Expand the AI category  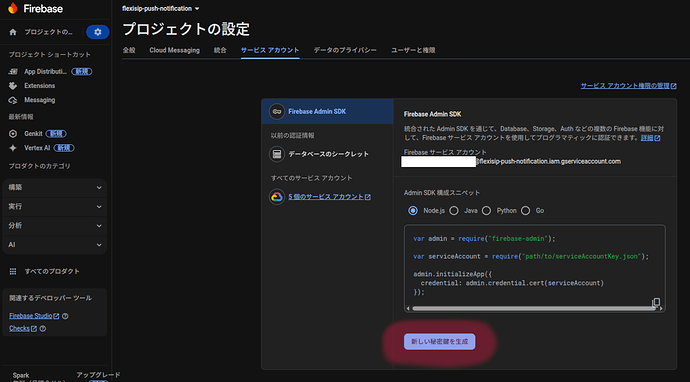(55, 245)
